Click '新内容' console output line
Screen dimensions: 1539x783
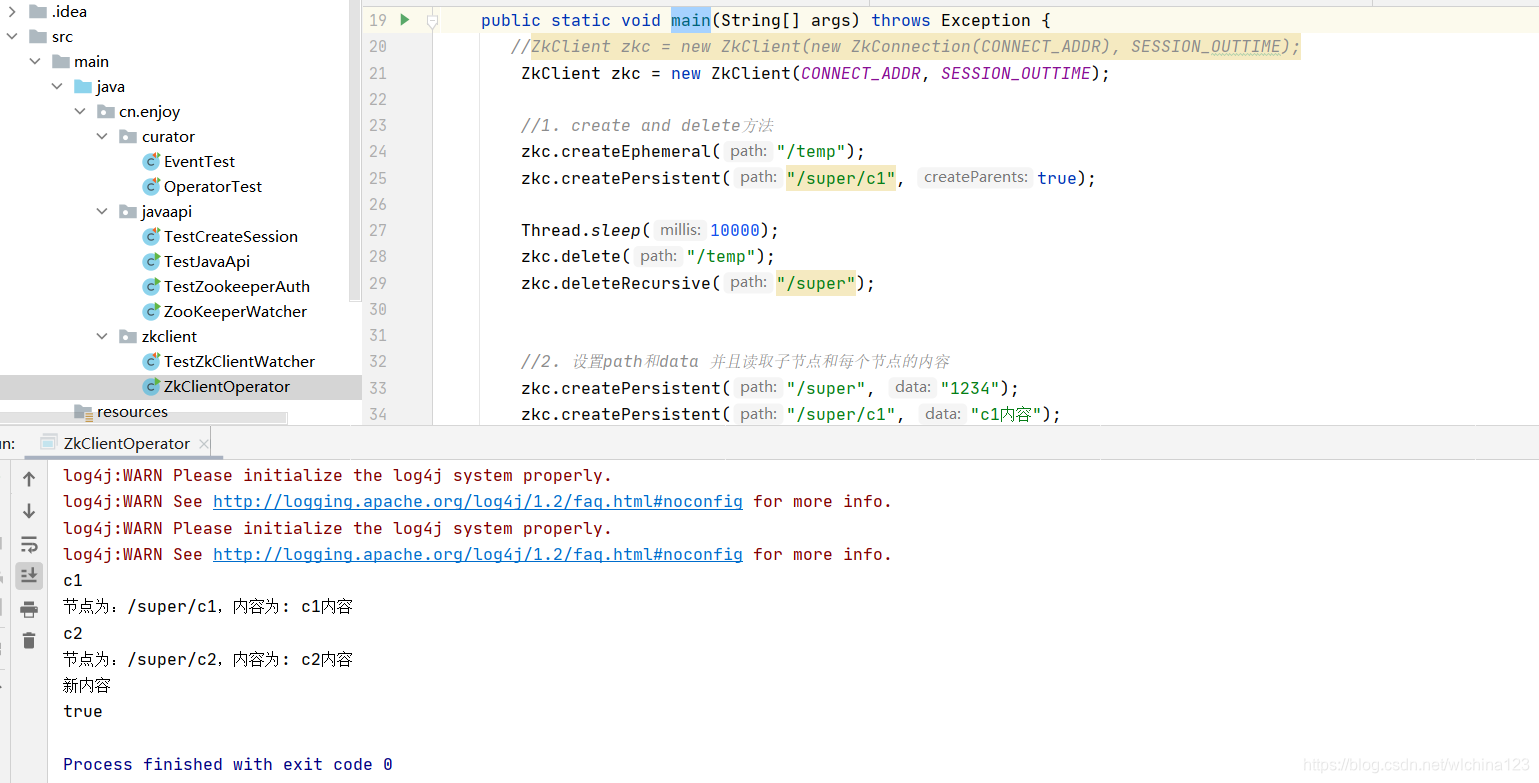[87, 685]
